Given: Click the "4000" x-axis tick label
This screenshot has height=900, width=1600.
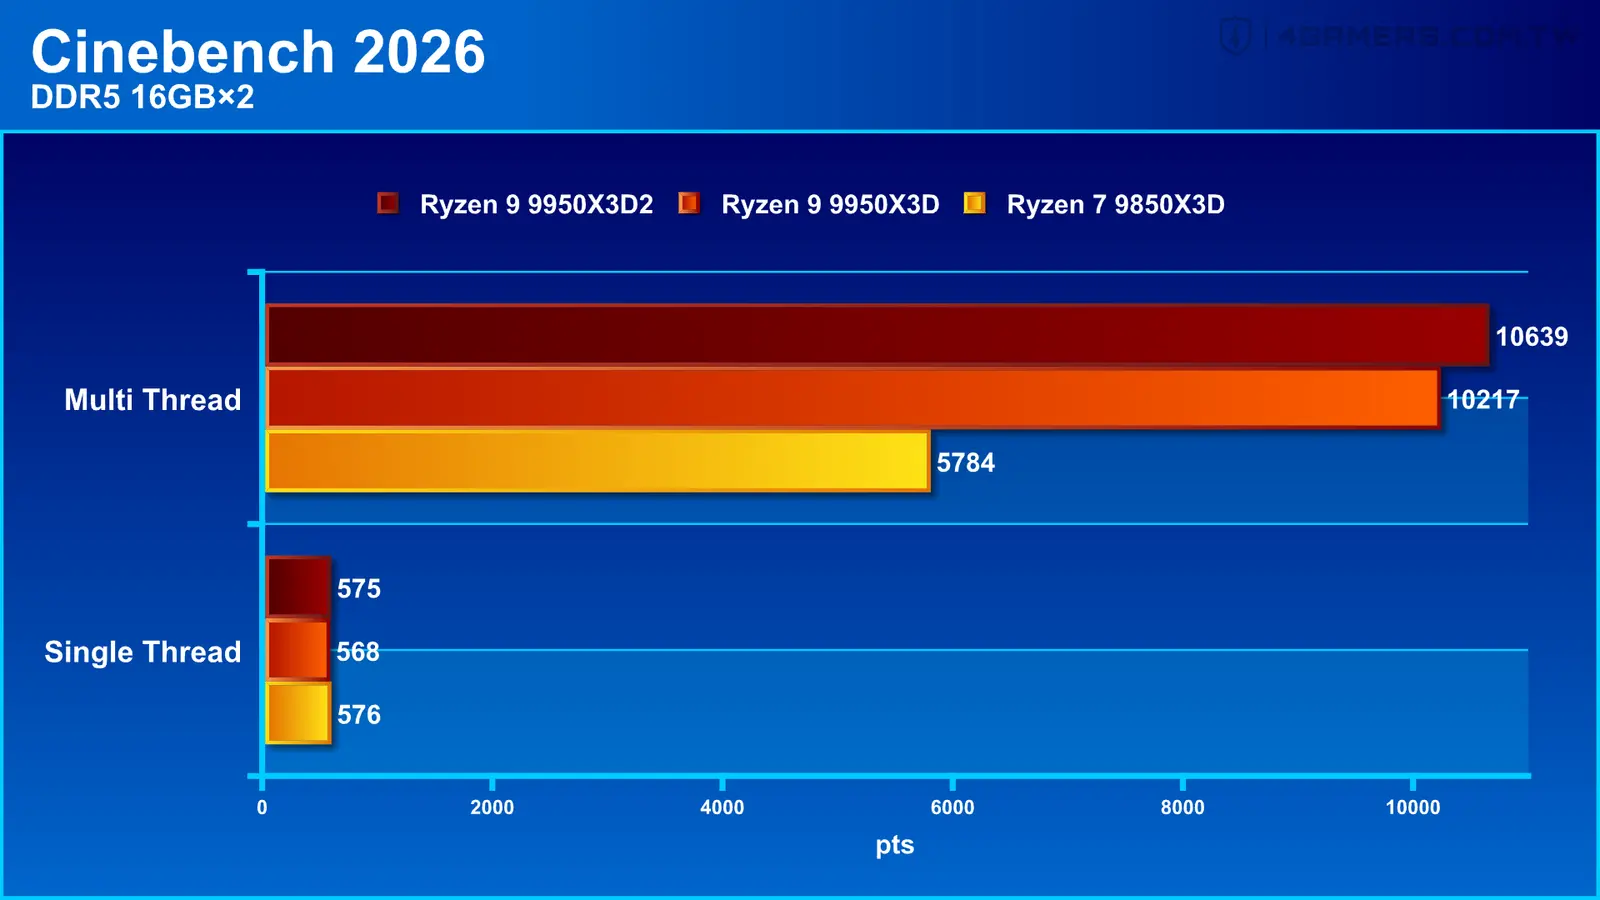Looking at the screenshot, I should click(722, 807).
